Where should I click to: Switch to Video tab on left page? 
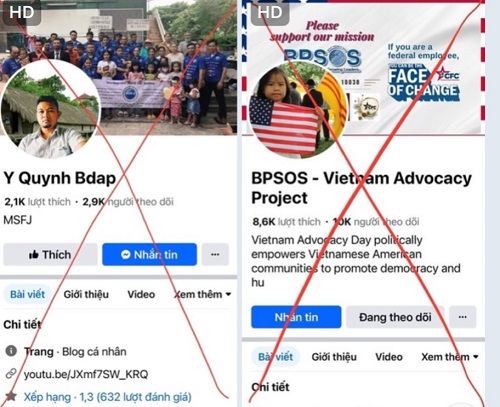click(141, 294)
